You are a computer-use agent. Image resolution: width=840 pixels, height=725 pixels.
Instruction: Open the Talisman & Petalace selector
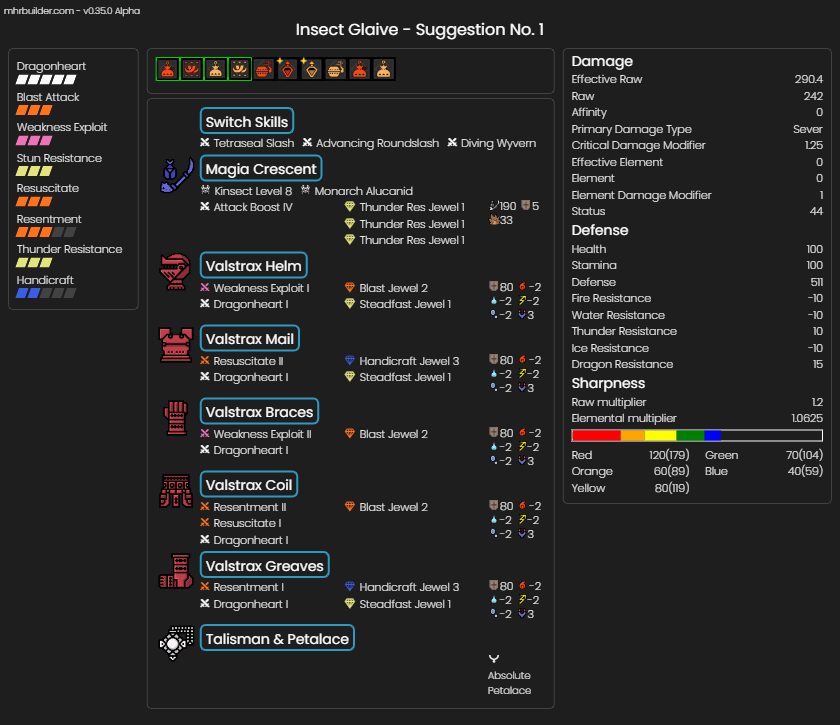(x=277, y=638)
